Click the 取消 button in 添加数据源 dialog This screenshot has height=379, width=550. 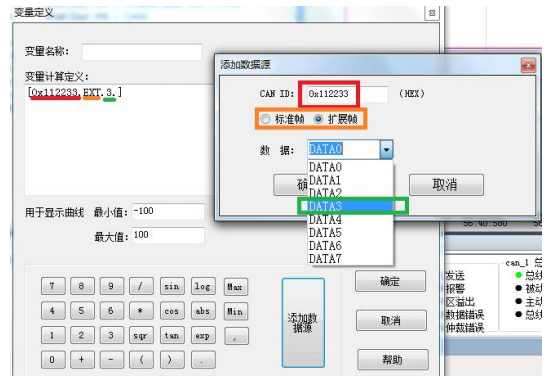(446, 185)
